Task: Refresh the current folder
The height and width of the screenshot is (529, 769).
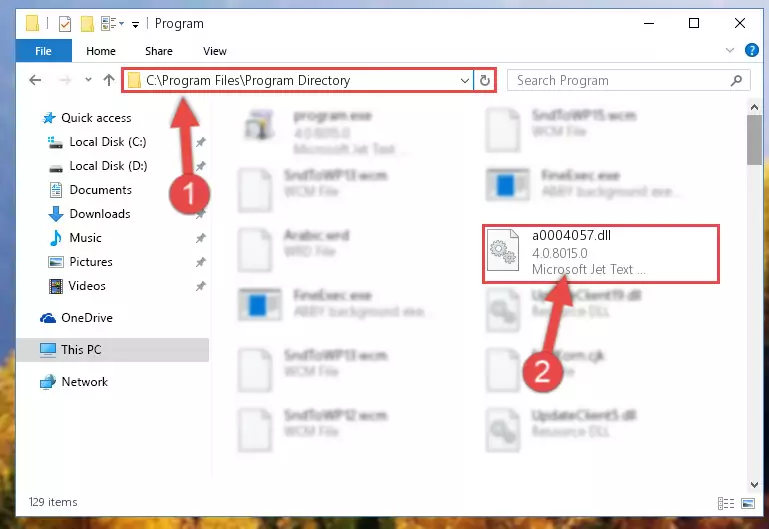Action: pos(485,80)
